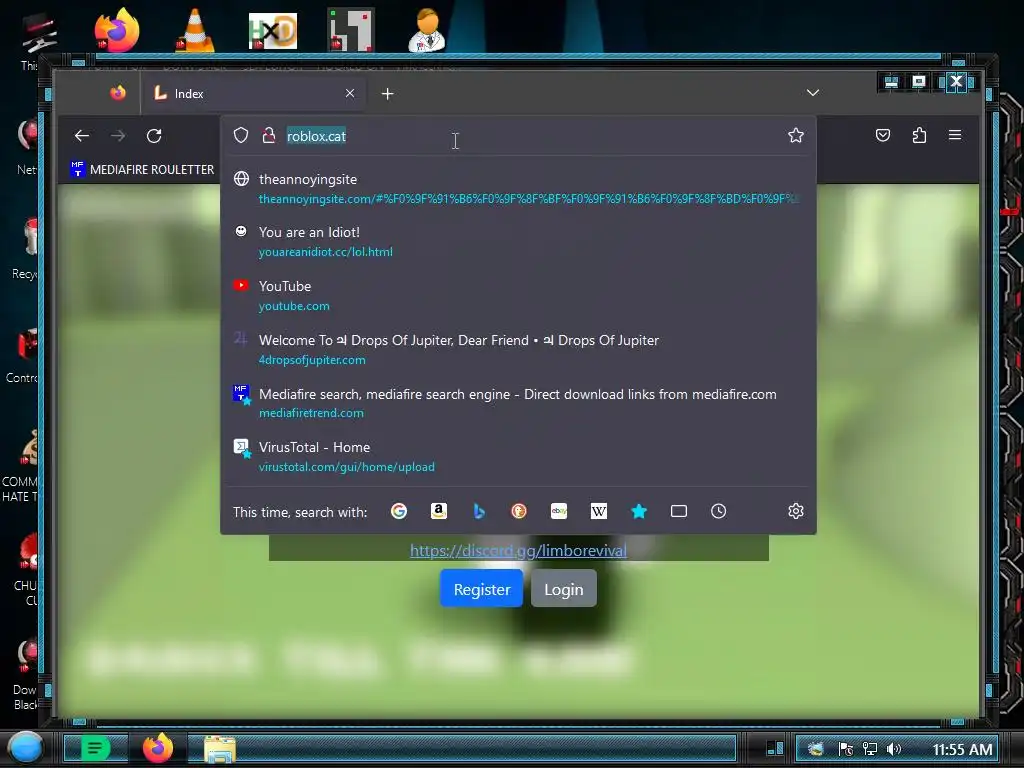1024x768 pixels.
Task: Open Firefox View pinned tab
Action: click(x=118, y=93)
